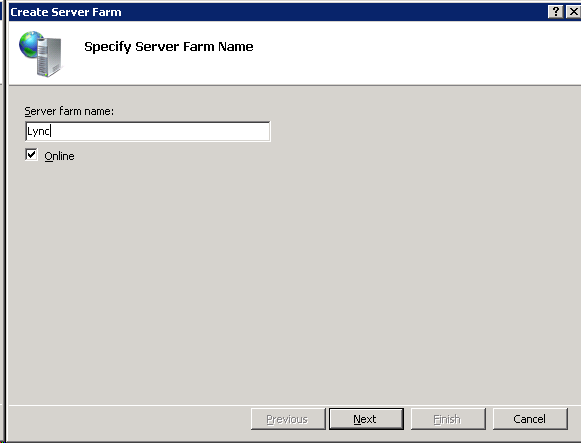The width and height of the screenshot is (581, 443).
Task: Close the Create Server Farm dialog
Action: [573, 12]
